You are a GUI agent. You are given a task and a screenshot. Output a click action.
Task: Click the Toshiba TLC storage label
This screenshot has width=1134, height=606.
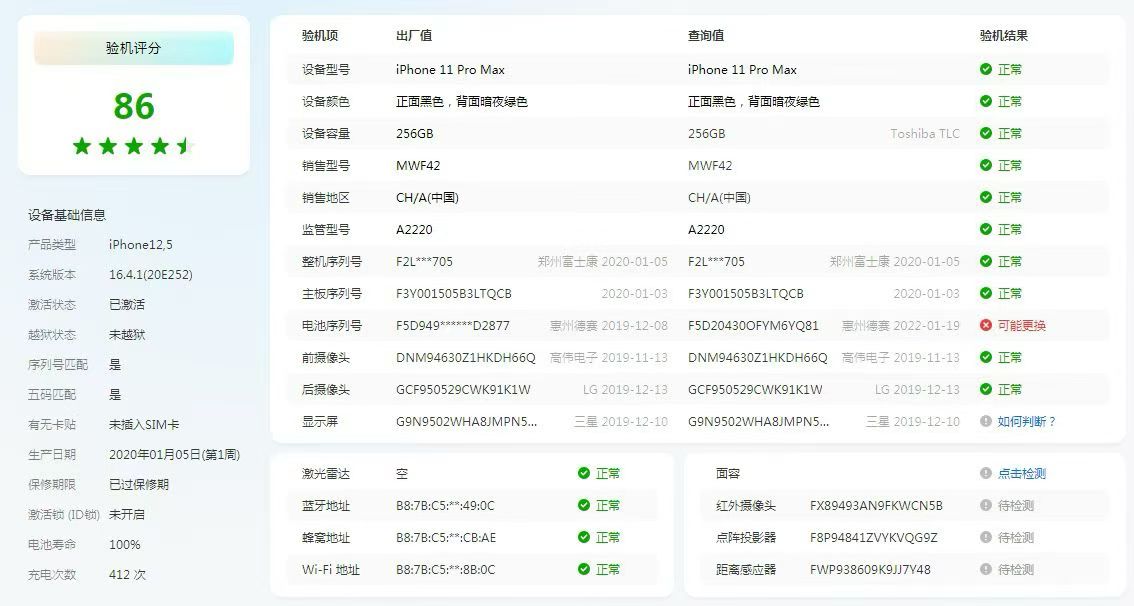coord(924,134)
